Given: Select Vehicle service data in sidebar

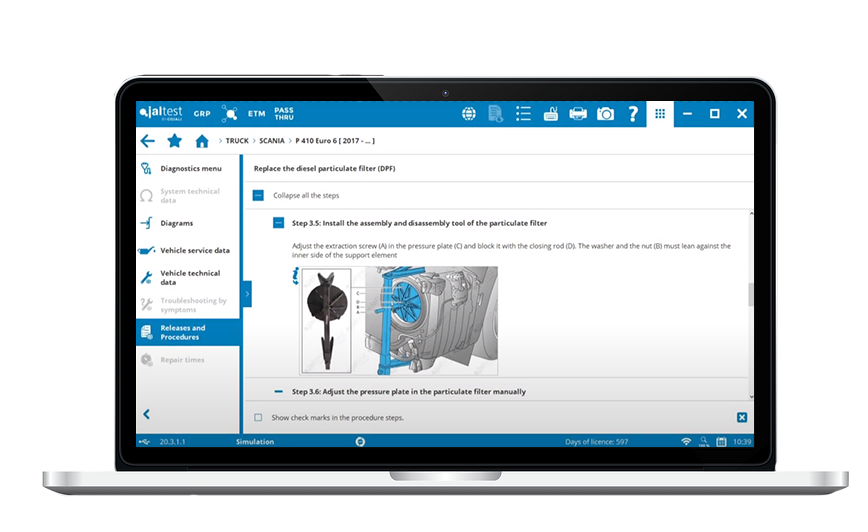Looking at the screenshot, I should coord(194,250).
